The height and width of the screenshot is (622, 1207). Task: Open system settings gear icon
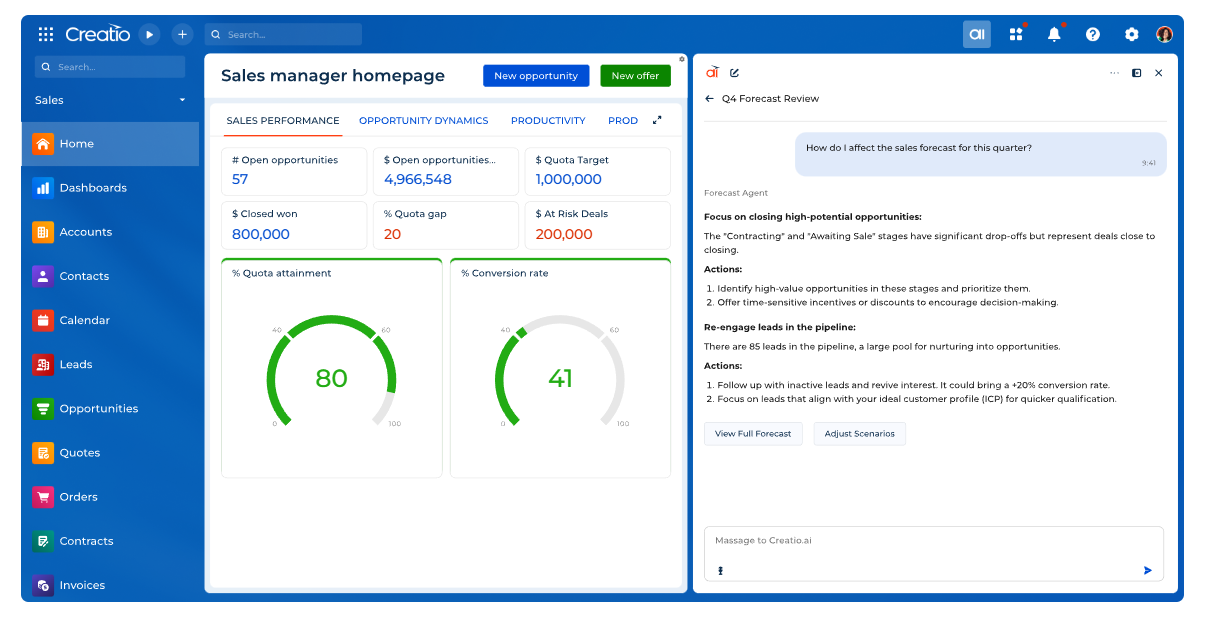(x=1131, y=33)
